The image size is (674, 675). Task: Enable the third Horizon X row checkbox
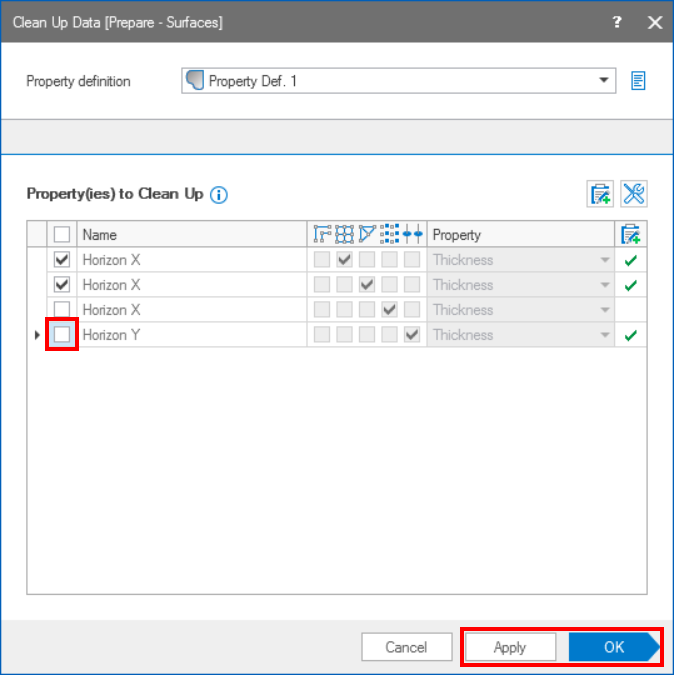click(x=62, y=310)
